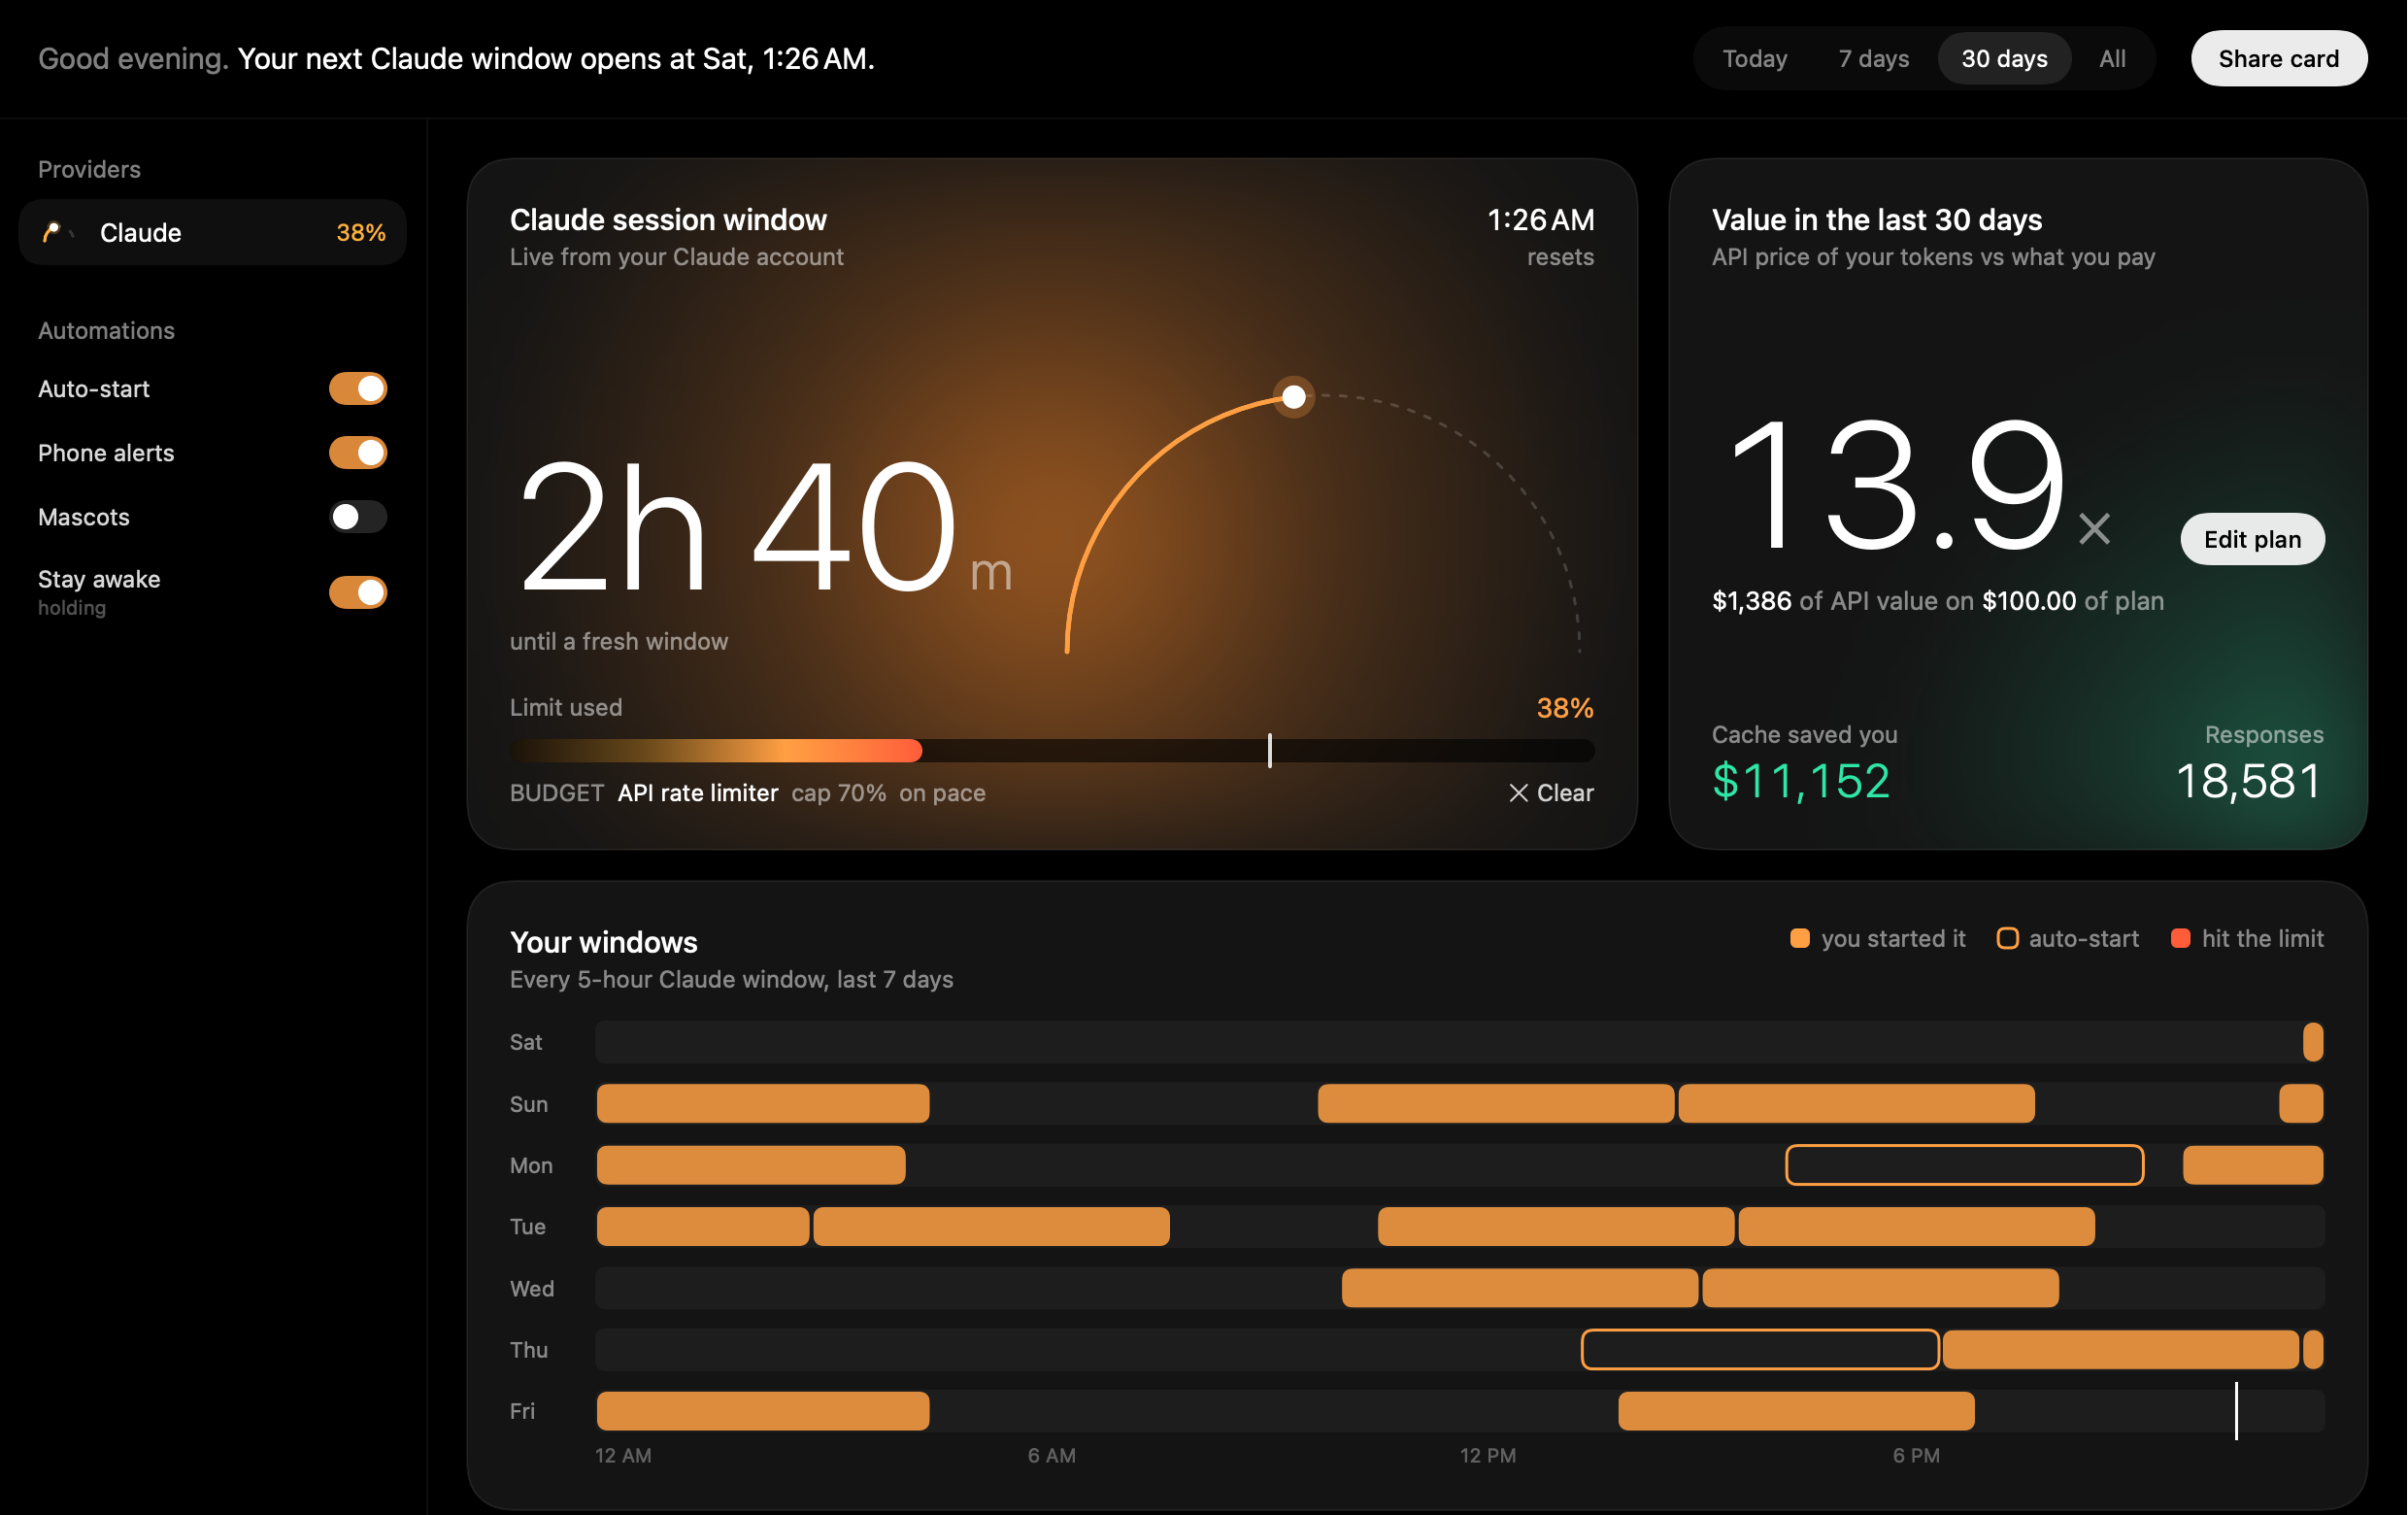Click the 'Automations' section label
The width and height of the screenshot is (2408, 1515).
tap(106, 330)
